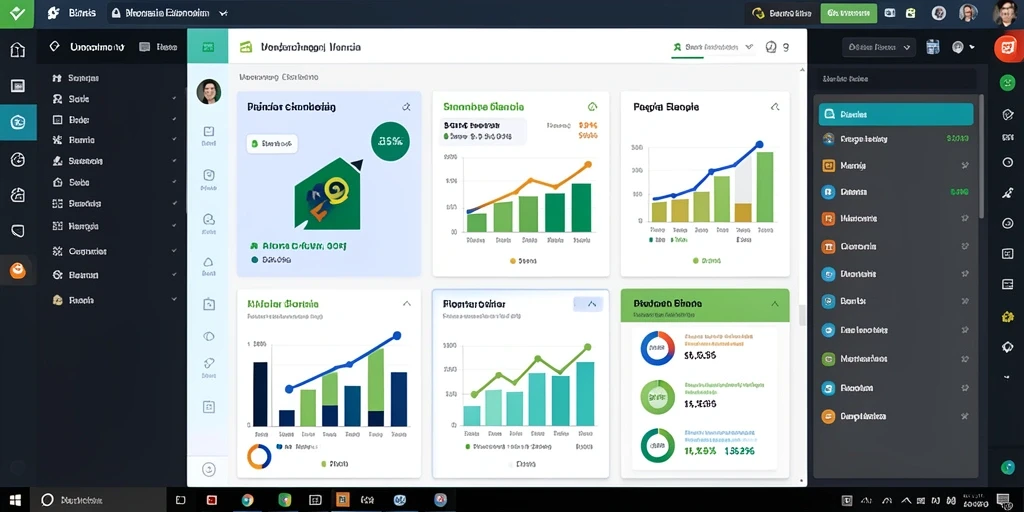This screenshot has height=512, width=1024.
Task: Click the clock icon in left rail
Action: pos(18,159)
